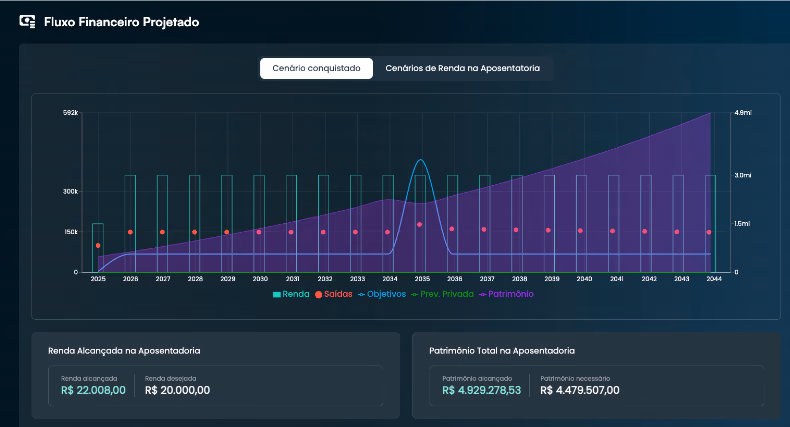Click the Fluxo Financeiro Projetado heading
Viewport: 790px width, 427px height.
pyautogui.click(x=121, y=22)
